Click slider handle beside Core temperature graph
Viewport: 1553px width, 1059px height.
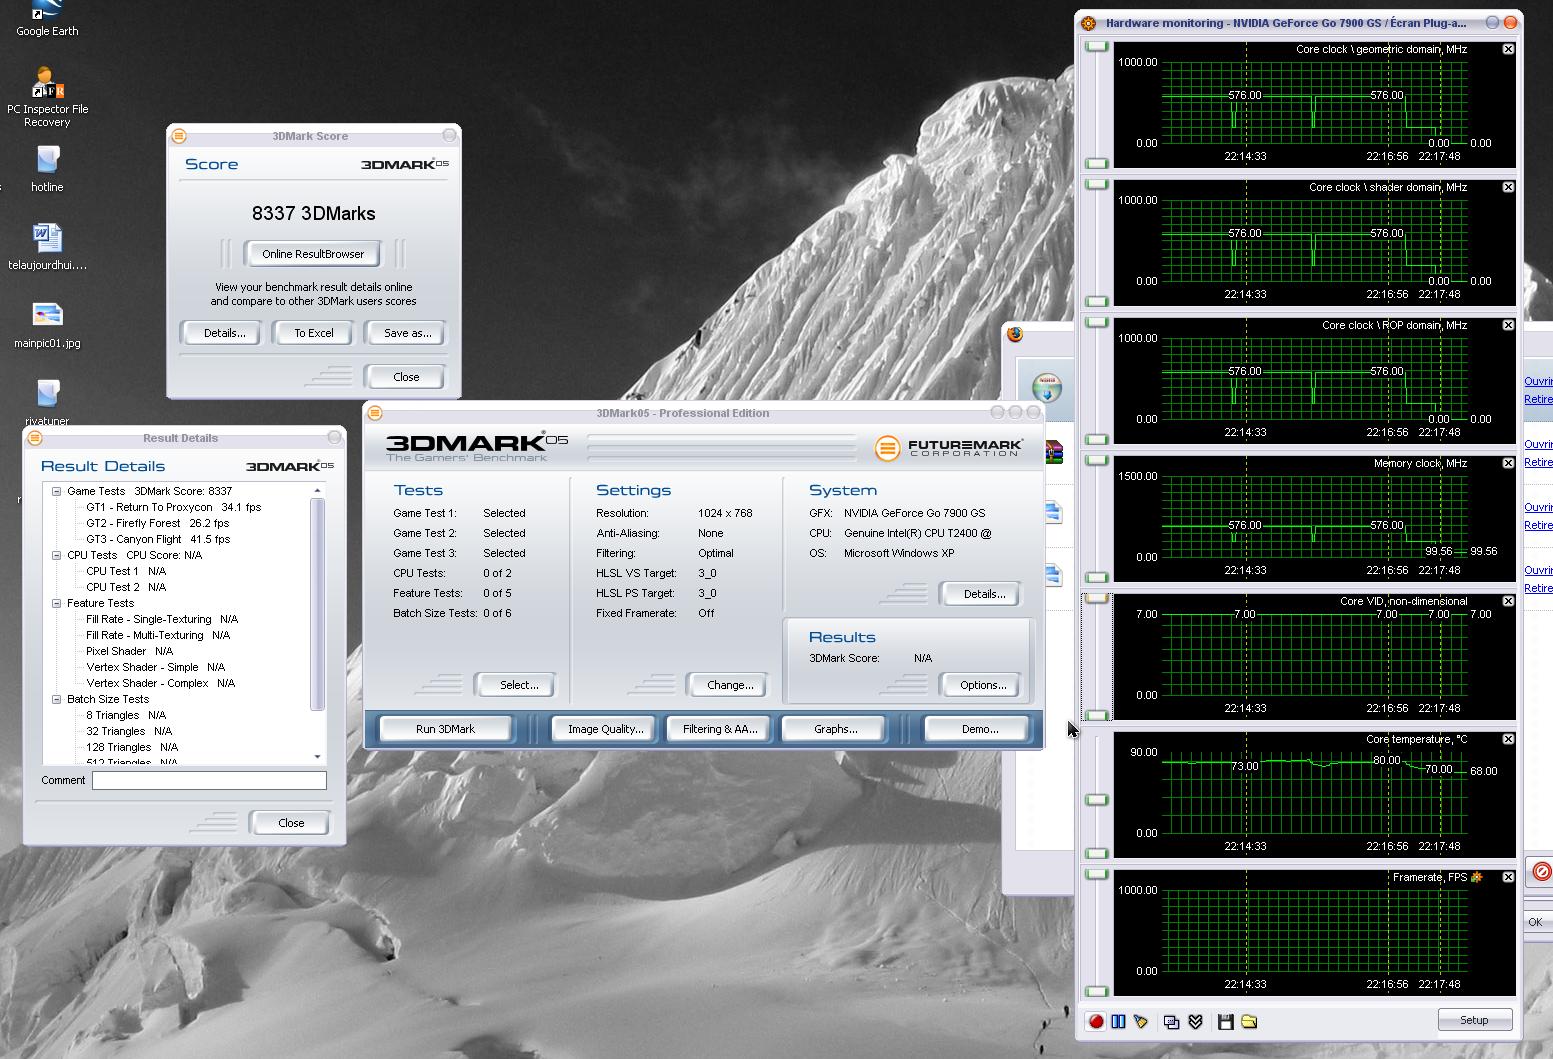click(x=1097, y=799)
